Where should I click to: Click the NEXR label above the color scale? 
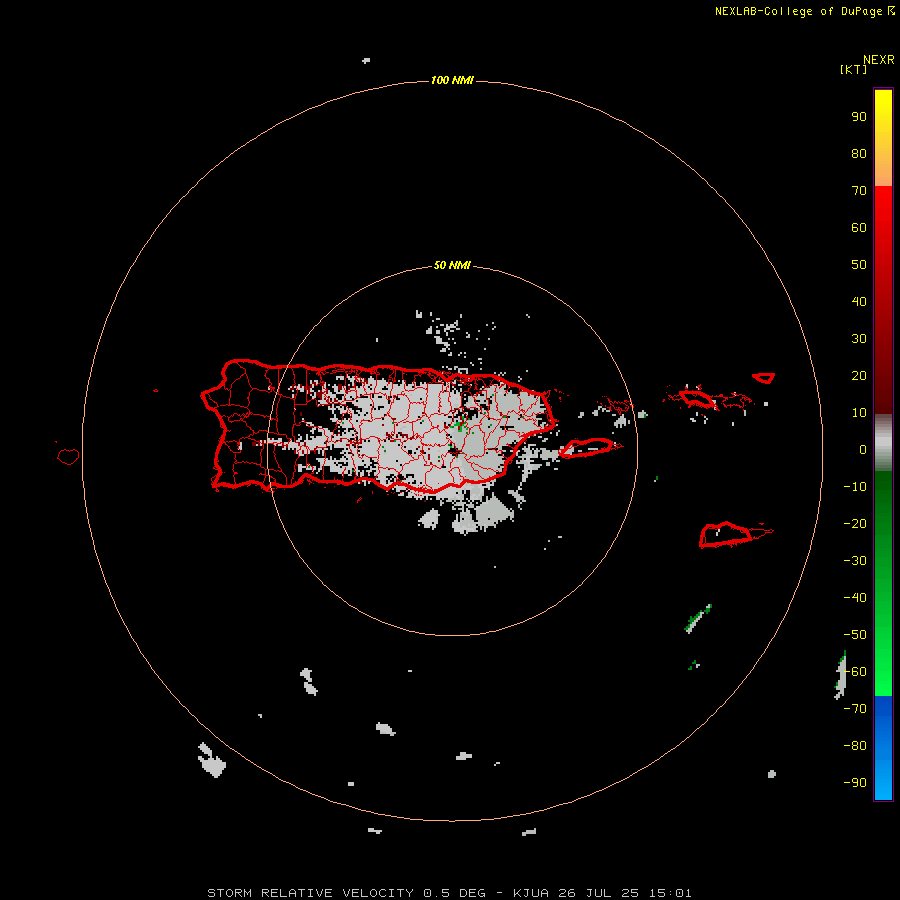click(878, 59)
